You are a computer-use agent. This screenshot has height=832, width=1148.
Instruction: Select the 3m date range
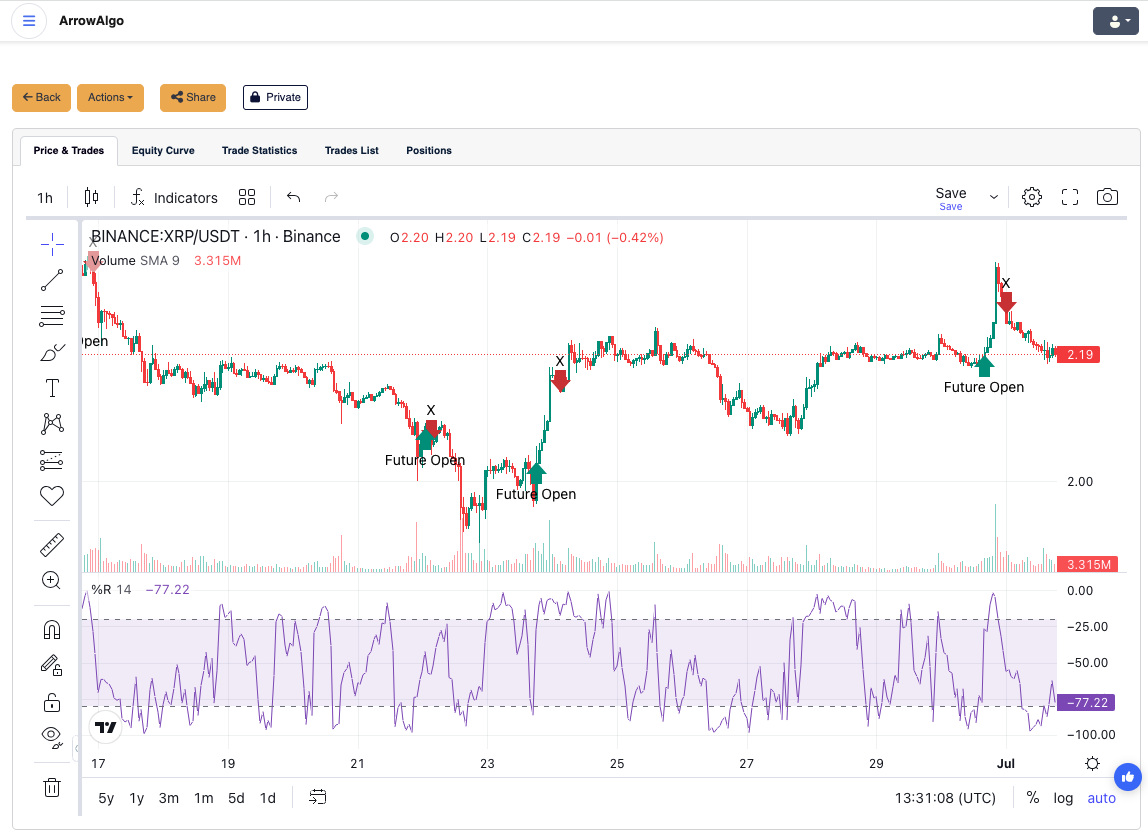[x=169, y=798]
